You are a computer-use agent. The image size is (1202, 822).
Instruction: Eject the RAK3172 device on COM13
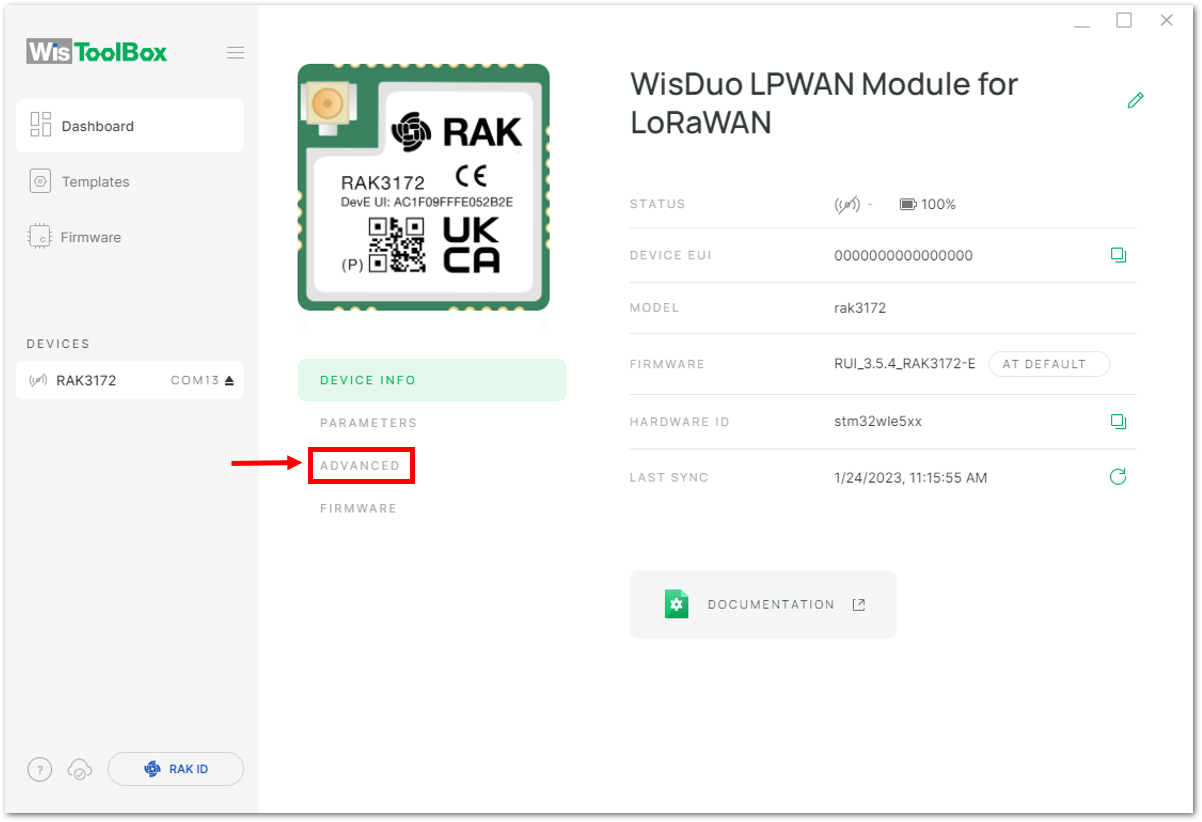click(229, 380)
